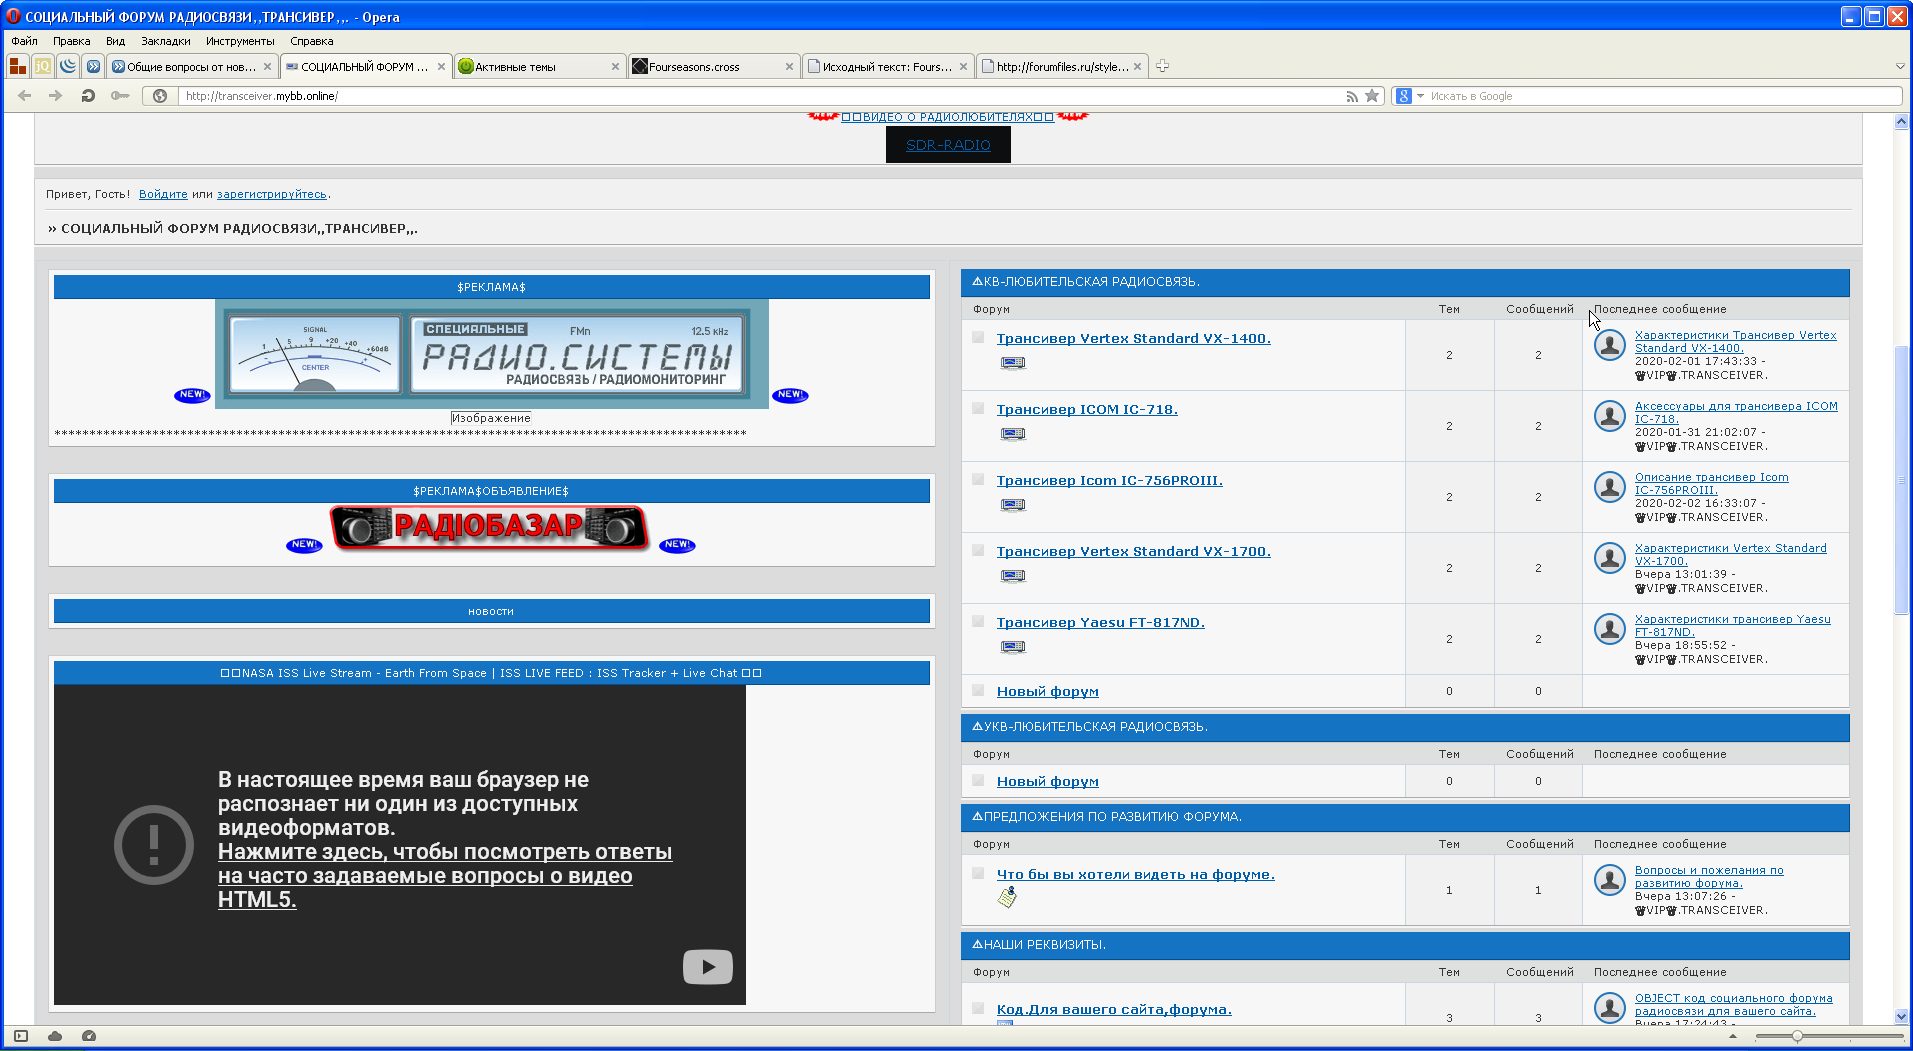This screenshot has height=1051, width=1913.
Task: Collapse the ПРЕДЛОЖЕНИЯ ПО РАЗВИТИЮ ФОРУМА category
Action: click(x=977, y=817)
